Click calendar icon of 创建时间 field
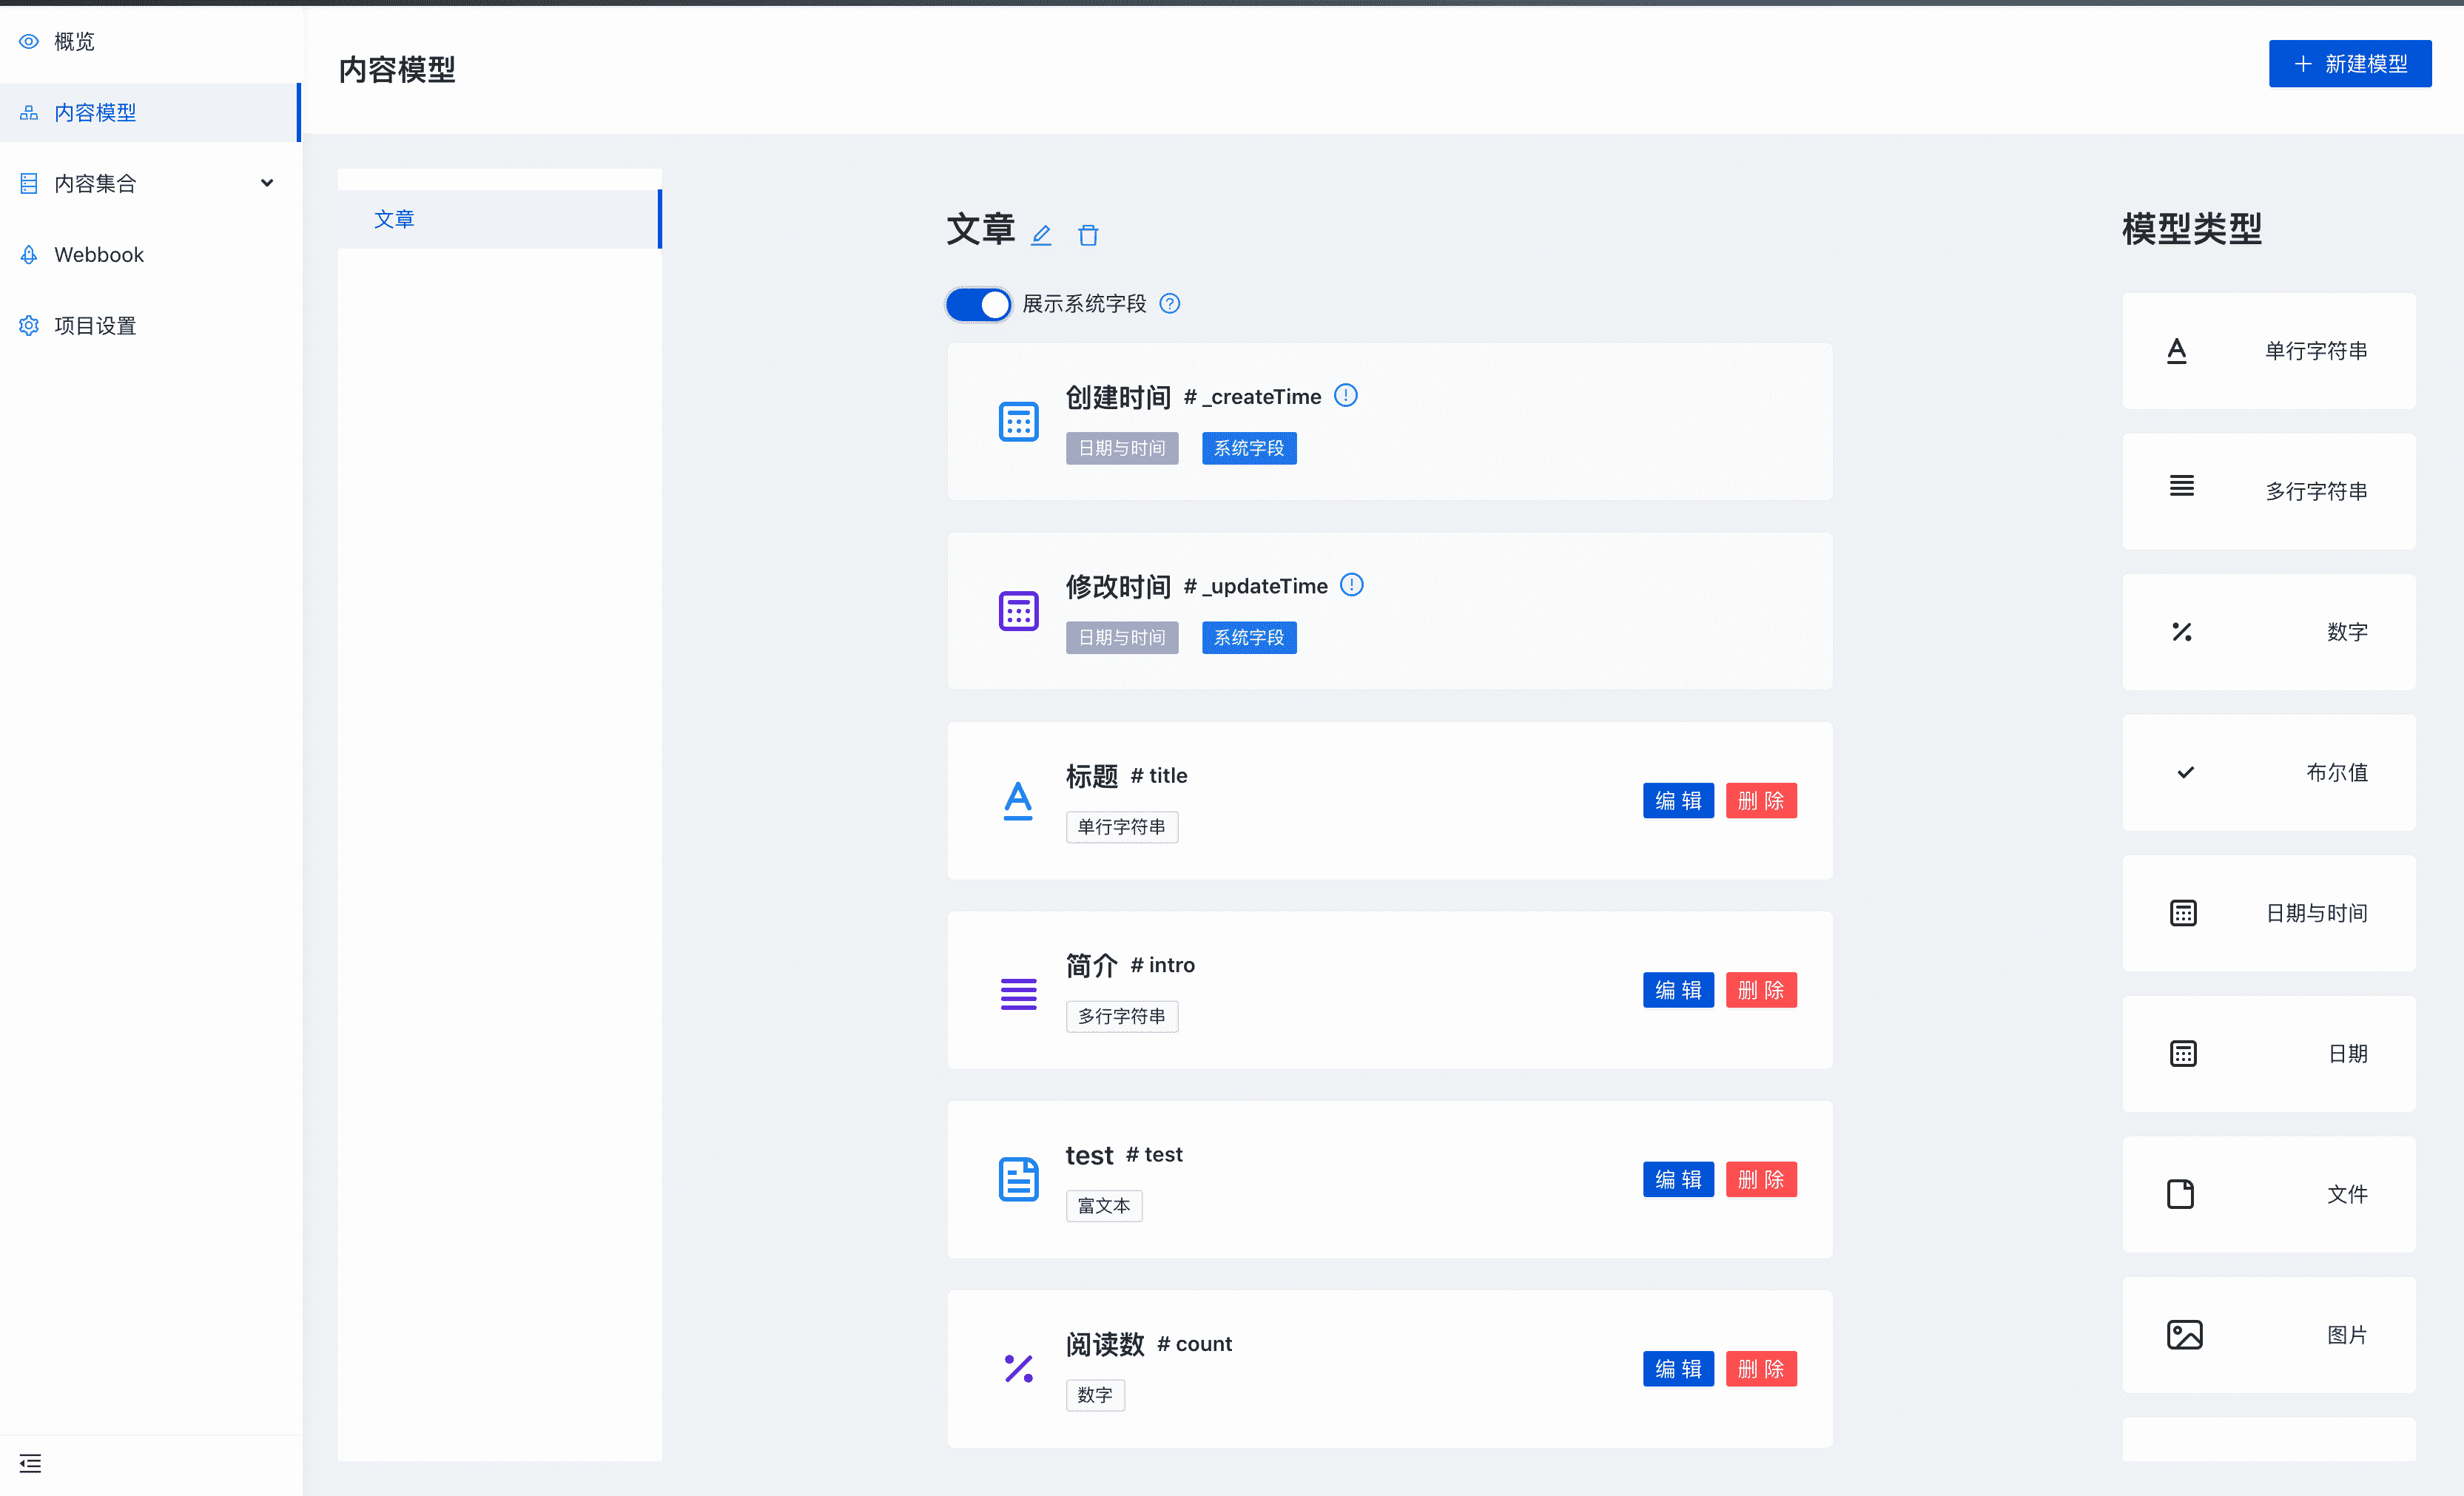The image size is (2464, 1496). pyautogui.click(x=1018, y=421)
